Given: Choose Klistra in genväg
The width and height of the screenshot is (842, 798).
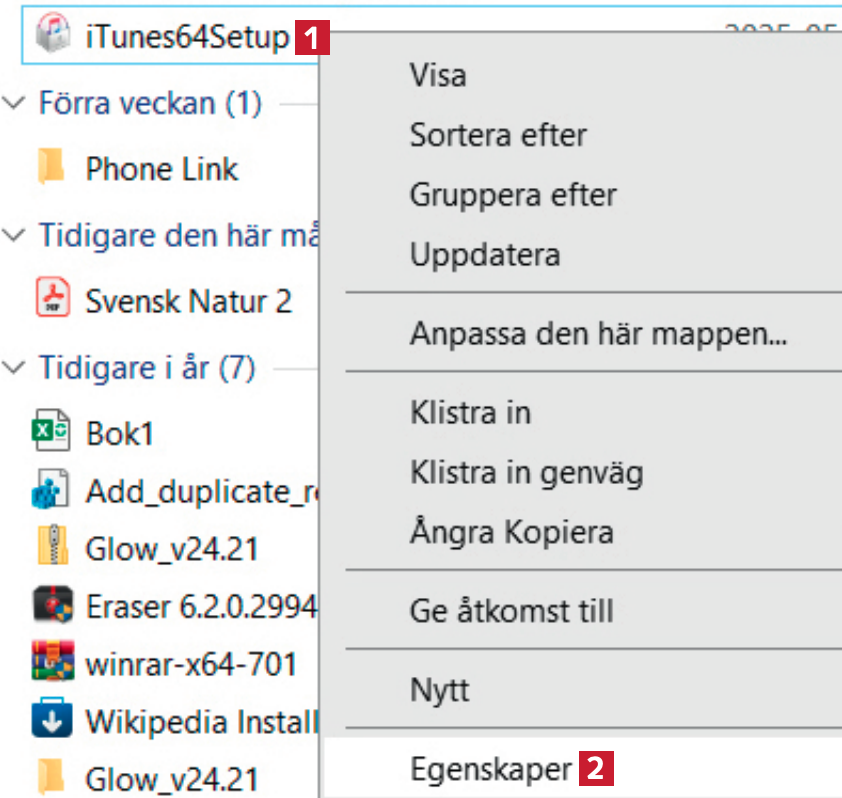Looking at the screenshot, I should [x=526, y=472].
